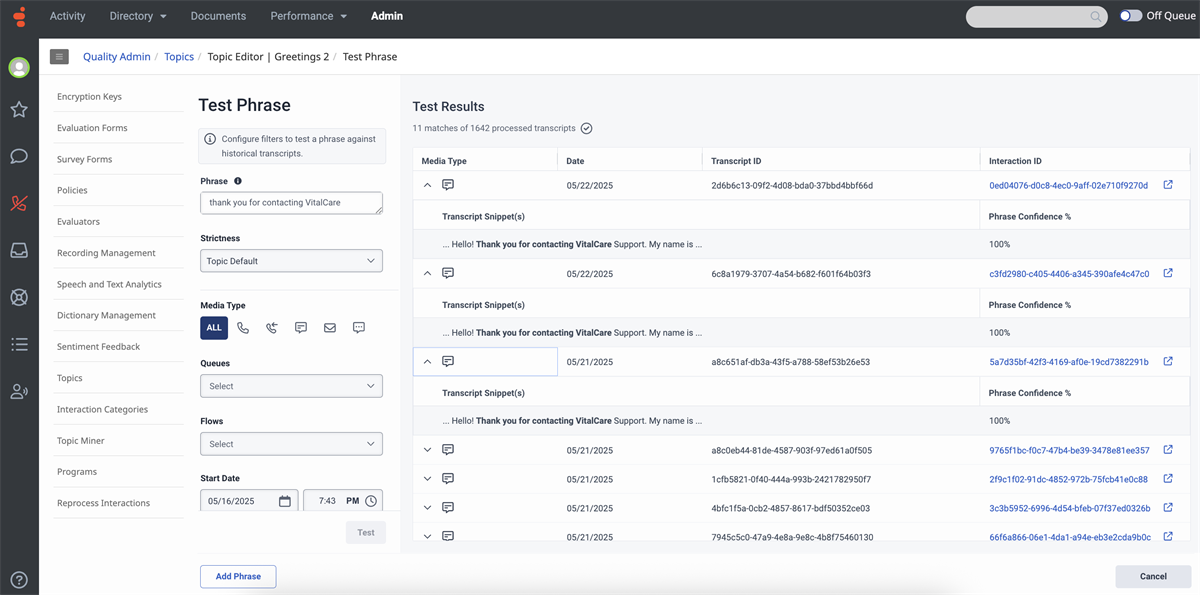This screenshot has height=595, width=1200.
Task: Go to Topic Miner in the side list
Action: click(81, 440)
